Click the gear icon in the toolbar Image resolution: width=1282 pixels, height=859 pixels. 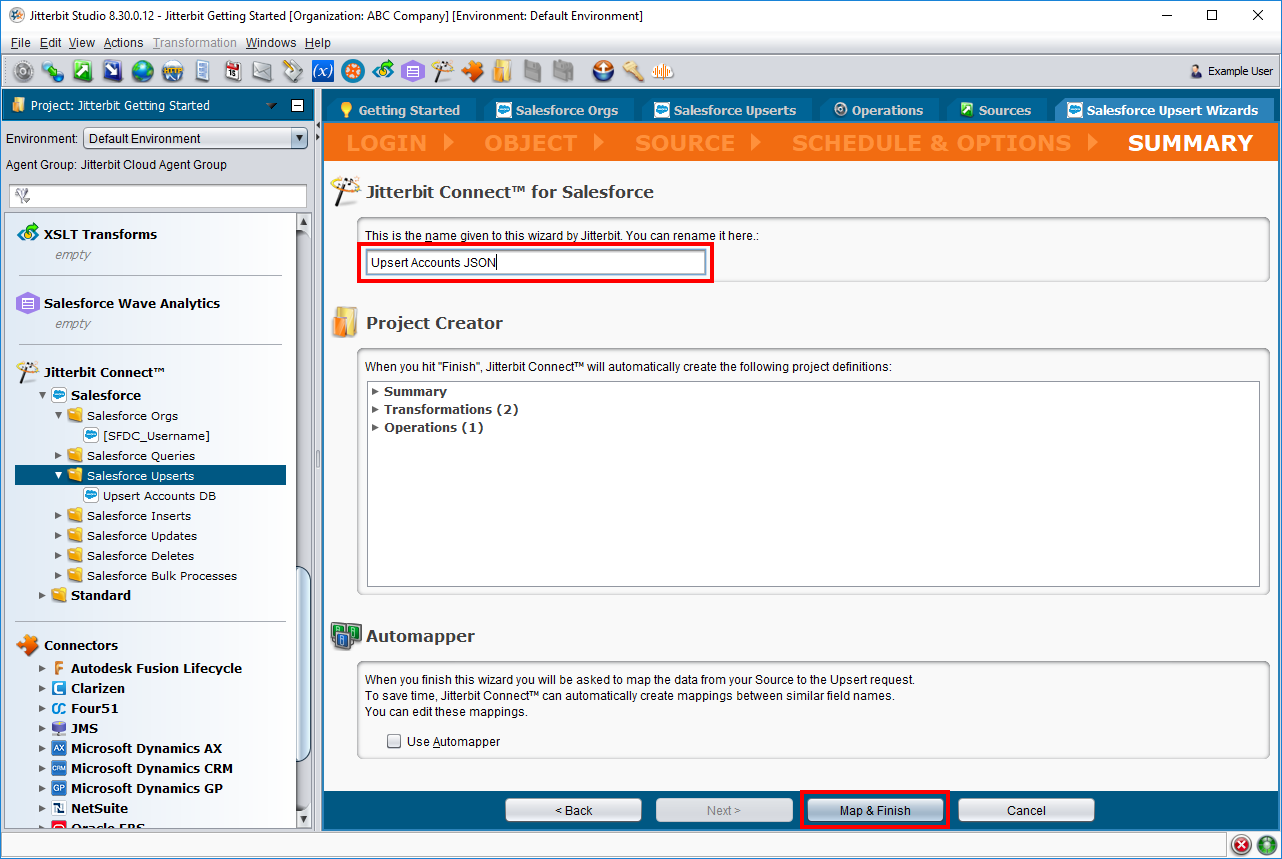(23, 71)
